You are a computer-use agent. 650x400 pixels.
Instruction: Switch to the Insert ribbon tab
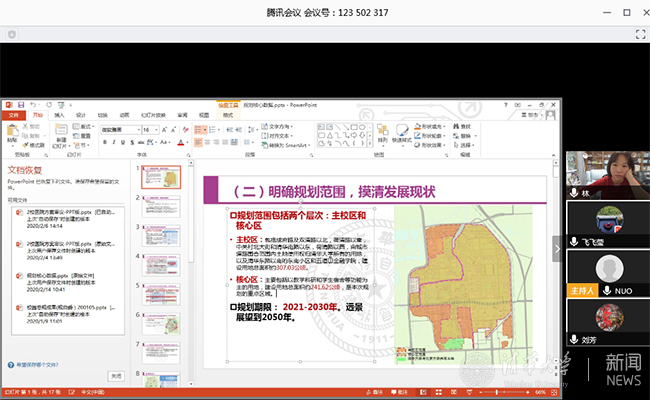(x=60, y=115)
